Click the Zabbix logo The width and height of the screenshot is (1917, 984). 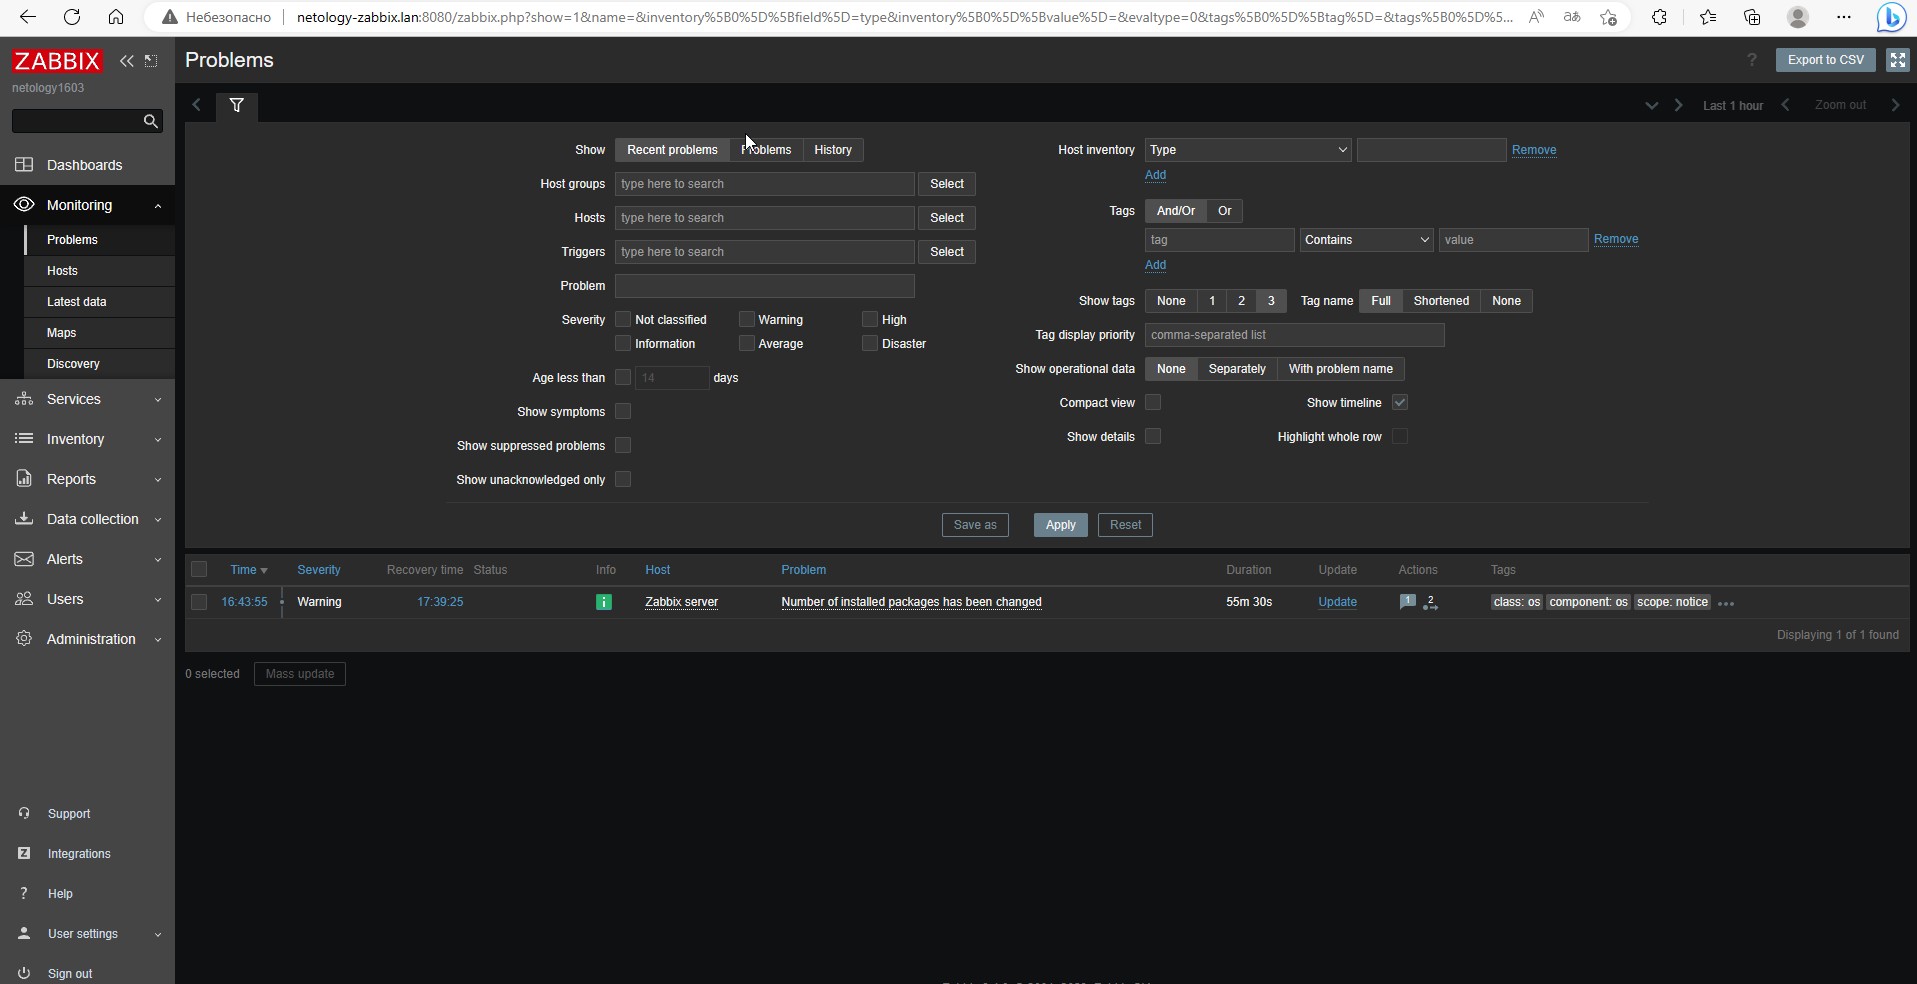point(57,61)
